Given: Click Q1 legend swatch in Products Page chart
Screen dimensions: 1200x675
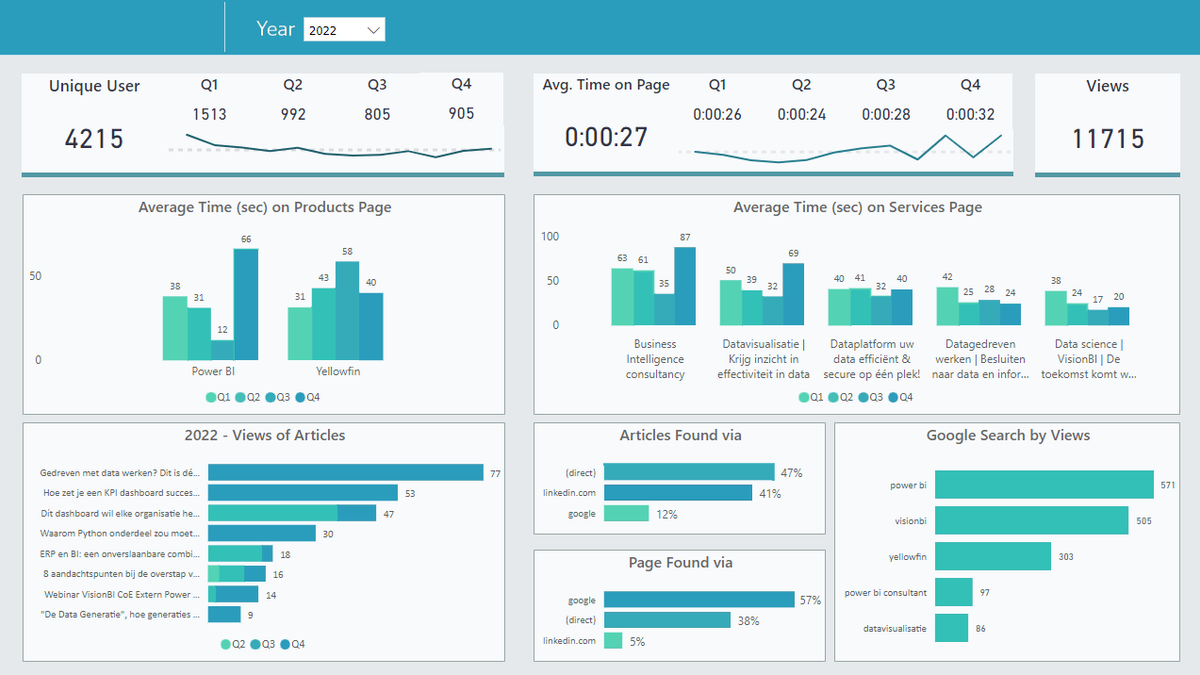Looking at the screenshot, I should point(211,397).
